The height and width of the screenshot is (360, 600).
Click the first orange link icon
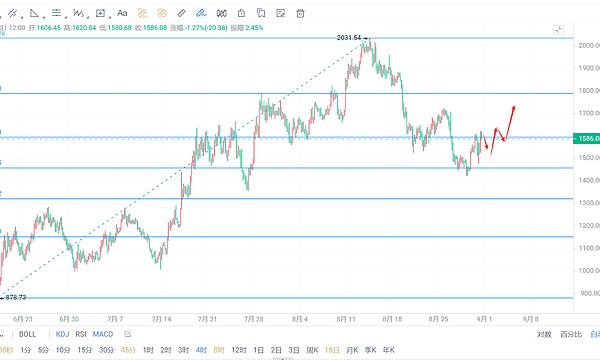(142, 13)
